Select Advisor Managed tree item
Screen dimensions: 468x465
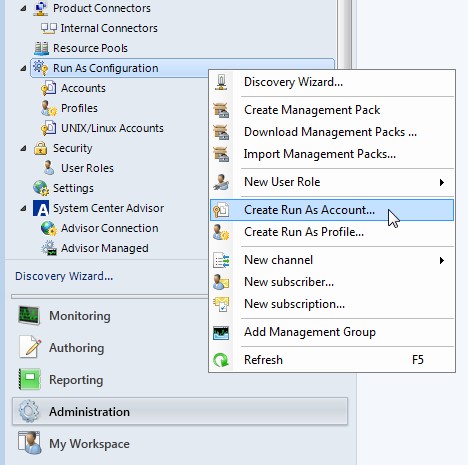pyautogui.click(x=105, y=248)
